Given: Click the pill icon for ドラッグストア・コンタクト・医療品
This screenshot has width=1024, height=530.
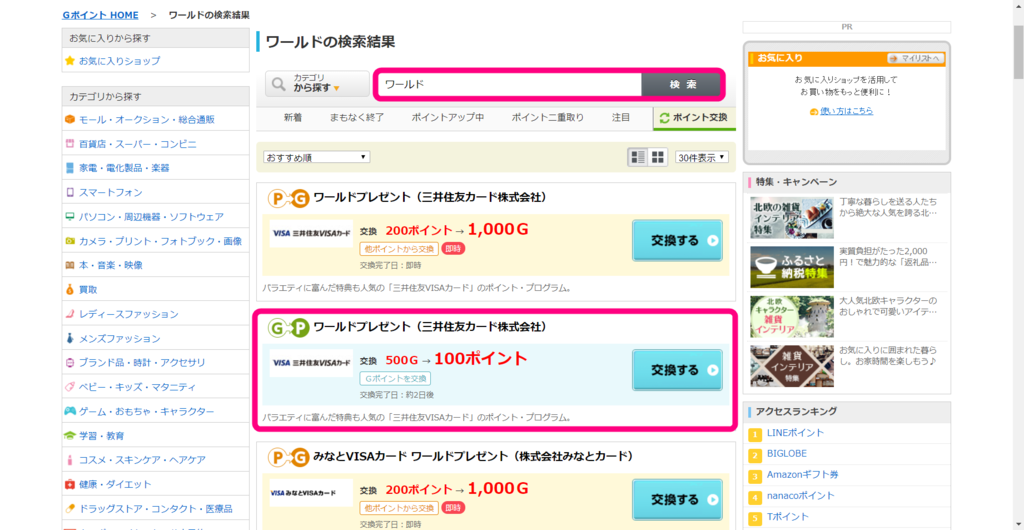Looking at the screenshot, I should pyautogui.click(x=70, y=508).
